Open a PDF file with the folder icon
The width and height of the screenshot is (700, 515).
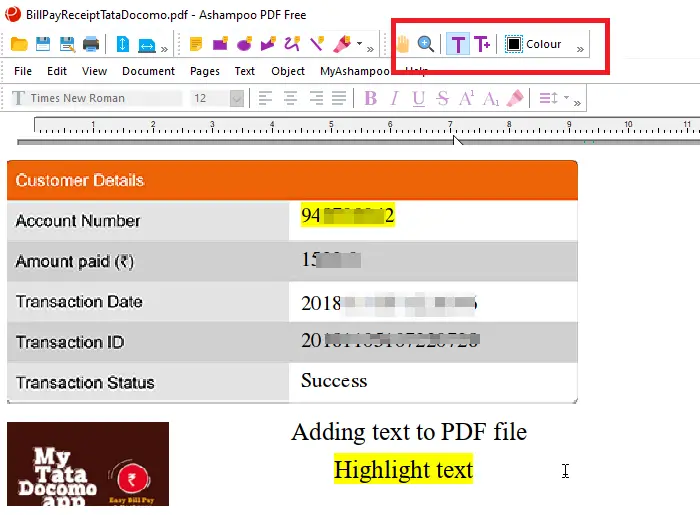pyautogui.click(x=19, y=44)
